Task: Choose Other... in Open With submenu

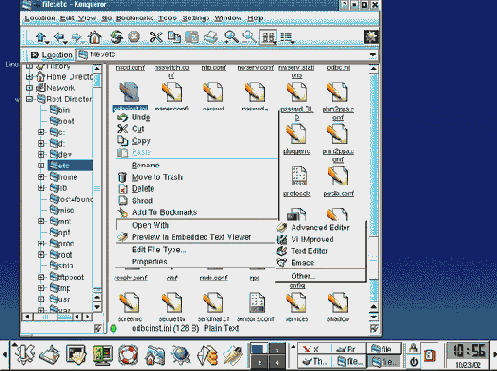Action: coord(320,276)
